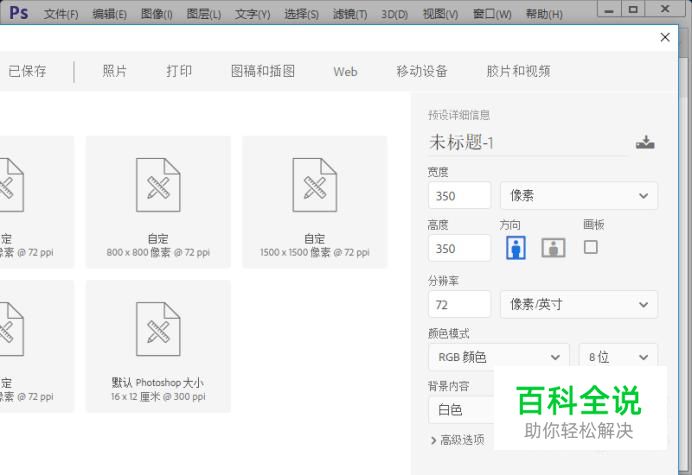Switch to the 已保存 tab

point(27,71)
